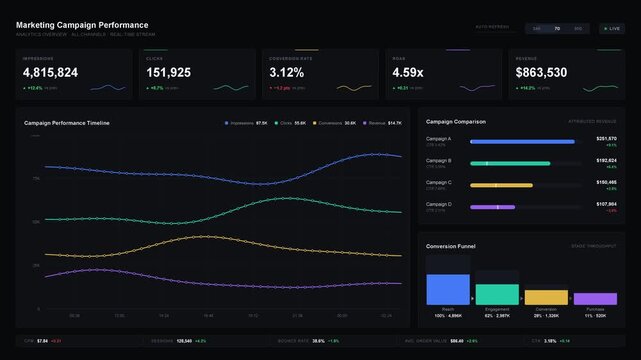The width and height of the screenshot is (641, 360).
Task: Click Campaign B revenue value $192,624
Action: click(x=606, y=161)
